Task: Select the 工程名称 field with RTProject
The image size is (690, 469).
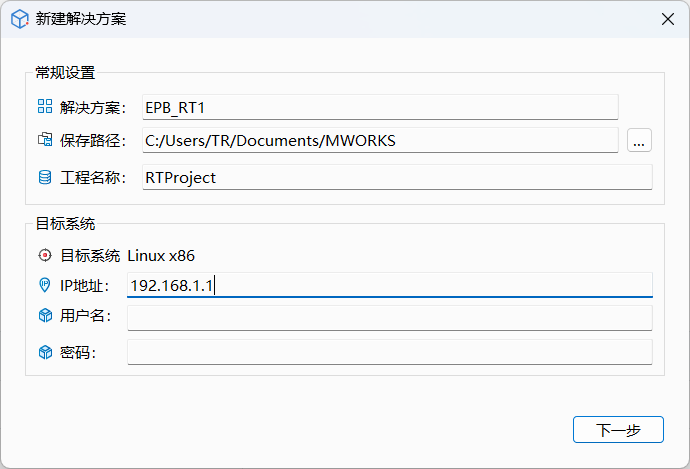Action: [x=397, y=177]
